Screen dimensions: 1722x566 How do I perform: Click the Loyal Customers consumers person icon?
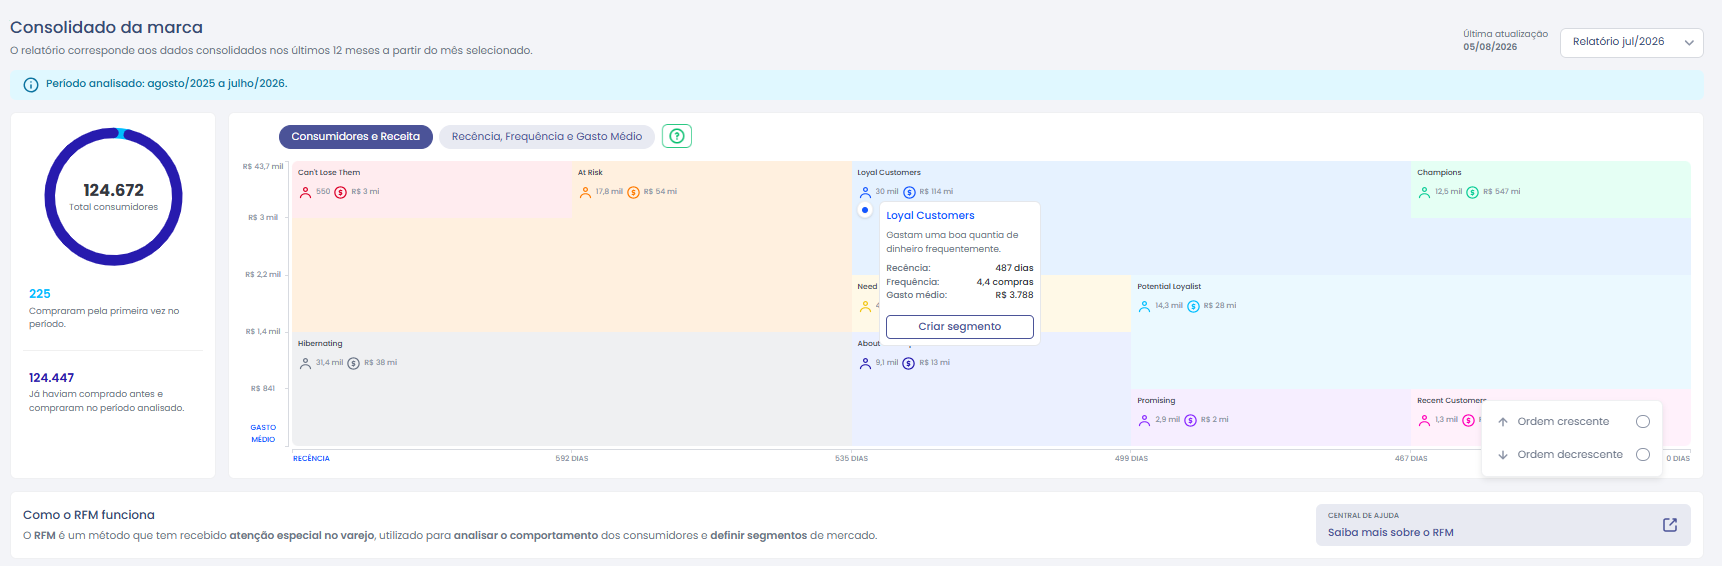[x=865, y=192]
